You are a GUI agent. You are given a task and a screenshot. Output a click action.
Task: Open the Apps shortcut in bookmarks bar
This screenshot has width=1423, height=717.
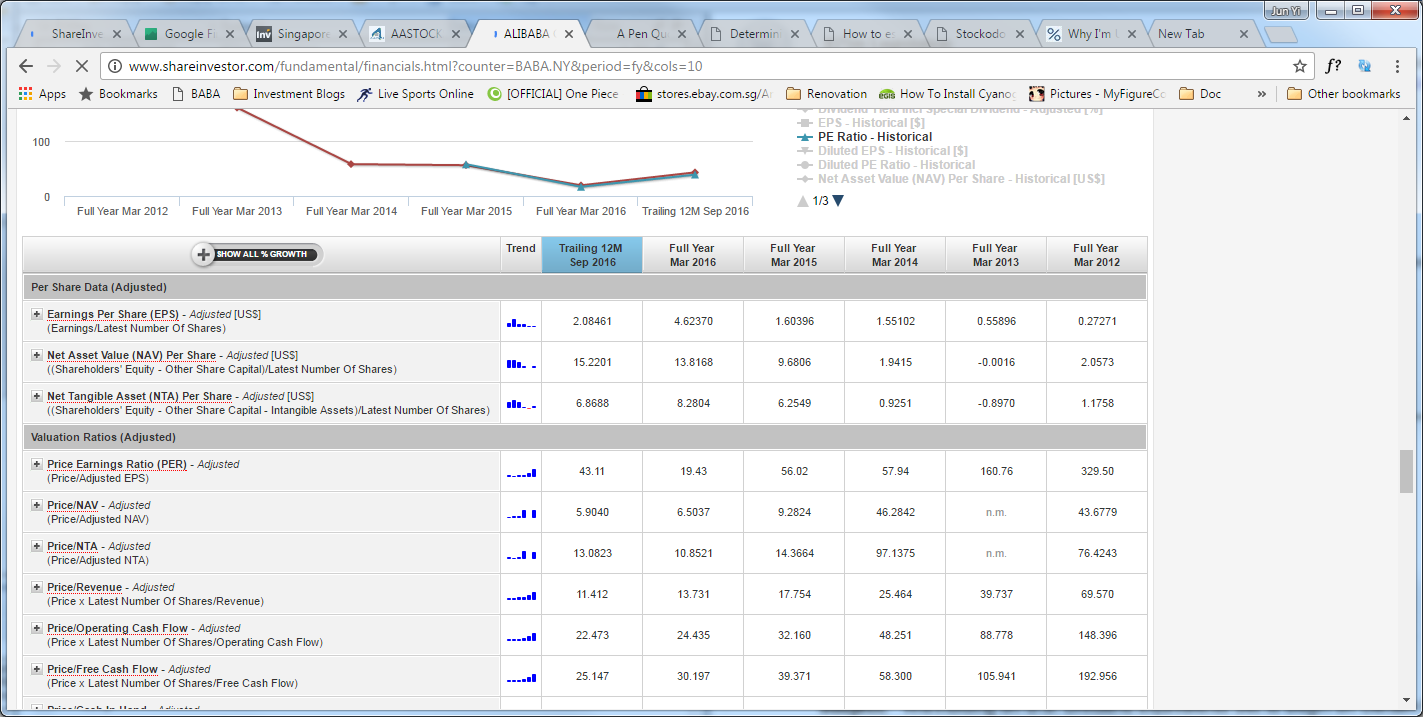click(42, 94)
